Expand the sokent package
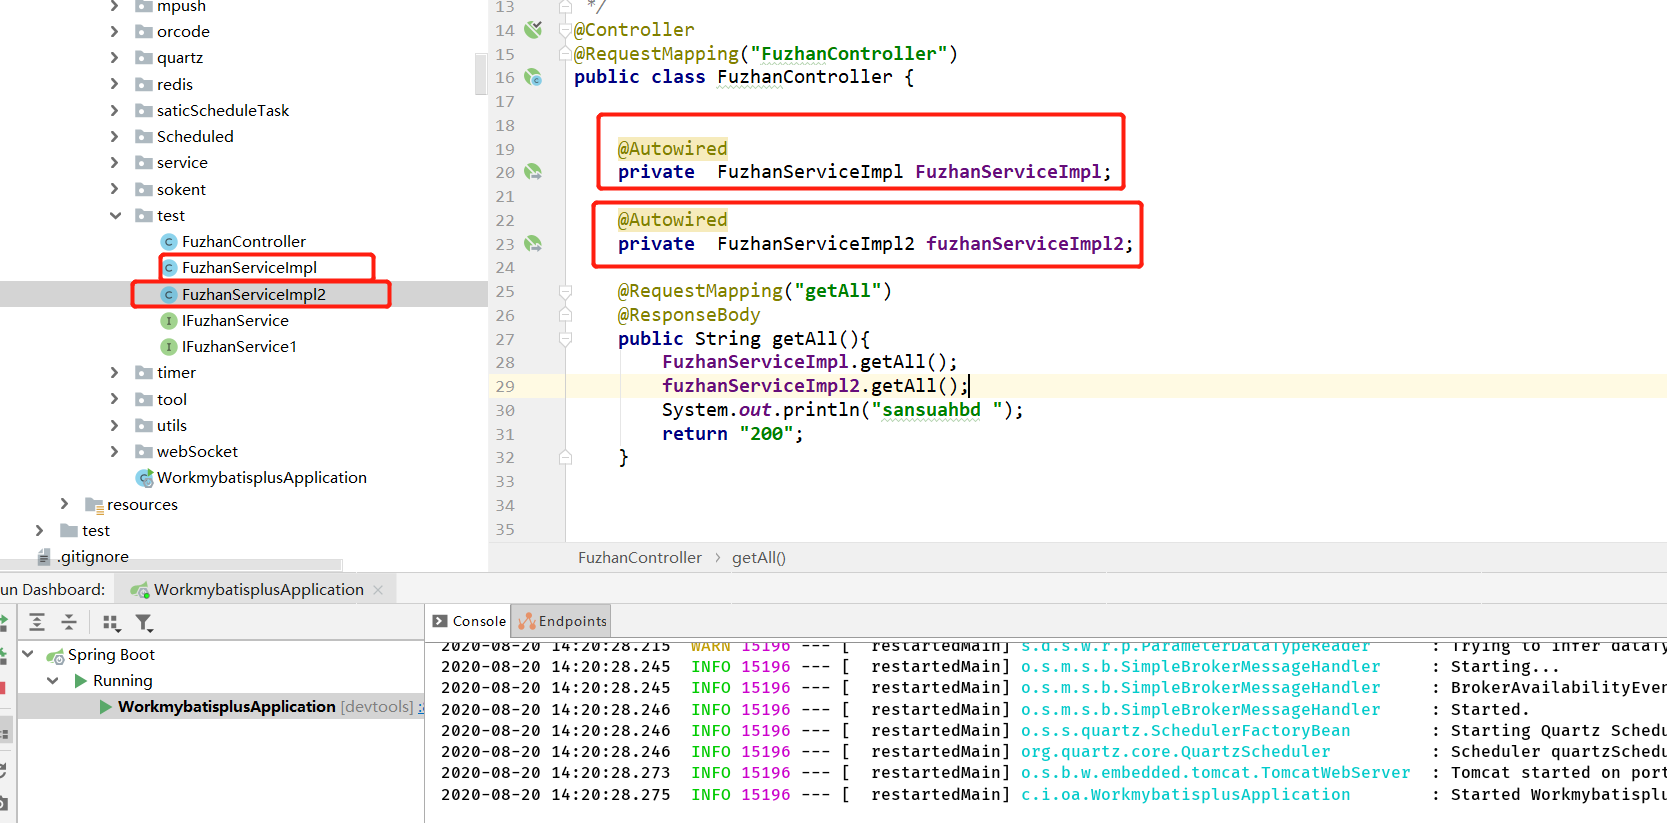Viewport: 1667px width, 823px height. point(114,189)
